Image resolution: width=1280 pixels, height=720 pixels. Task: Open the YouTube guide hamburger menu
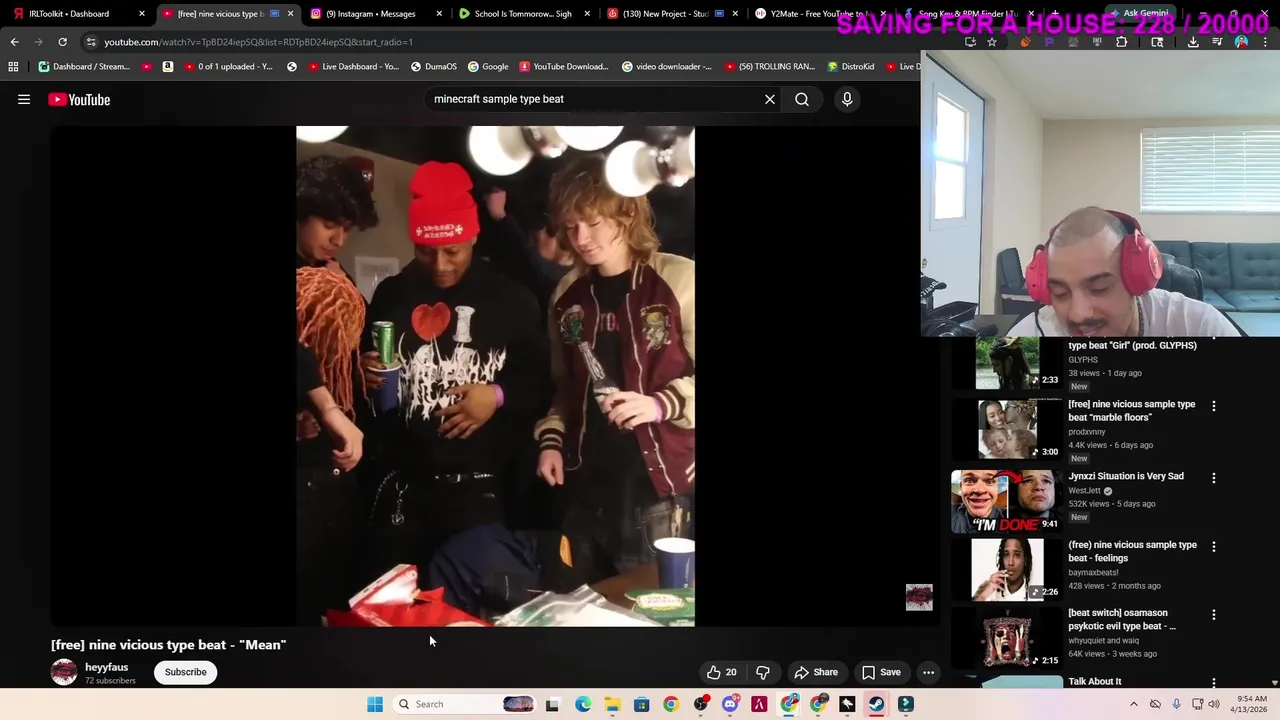pyautogui.click(x=24, y=99)
